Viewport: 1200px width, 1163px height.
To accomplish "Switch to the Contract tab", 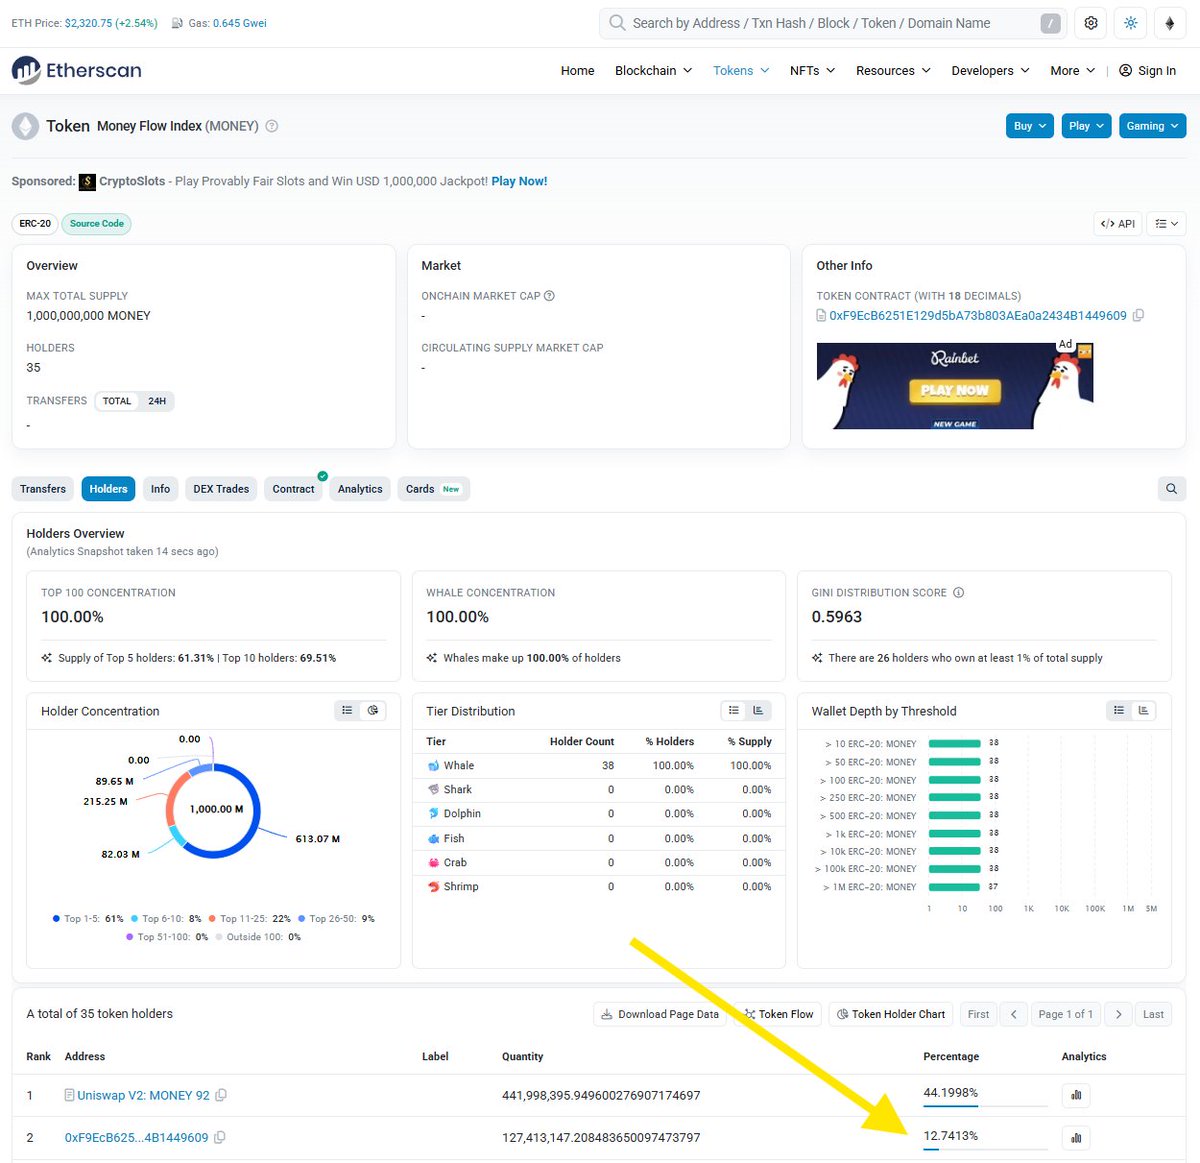I will [x=293, y=489].
